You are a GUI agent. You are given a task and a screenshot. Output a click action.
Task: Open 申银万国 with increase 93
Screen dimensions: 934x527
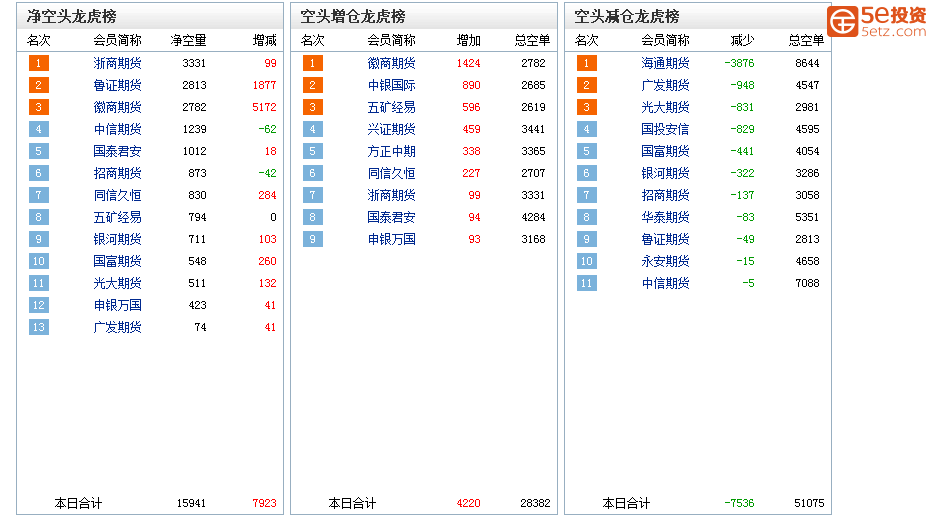tap(391, 239)
